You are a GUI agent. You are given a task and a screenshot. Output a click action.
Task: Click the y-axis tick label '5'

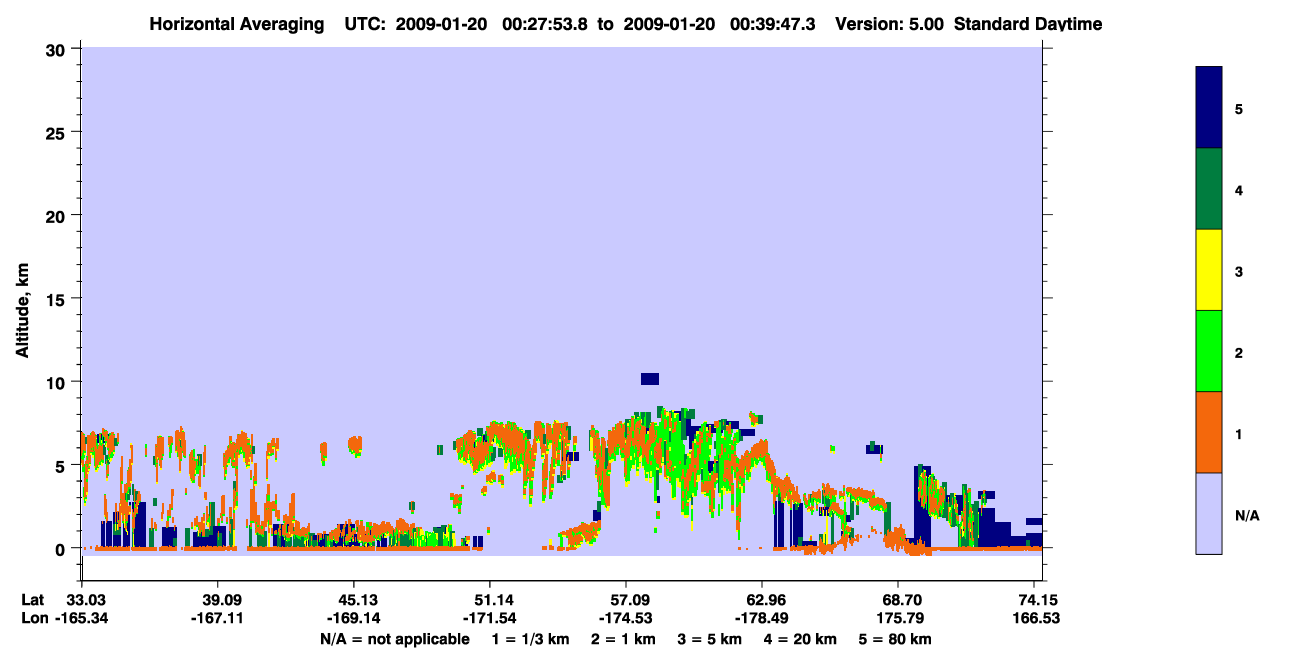coord(62,465)
